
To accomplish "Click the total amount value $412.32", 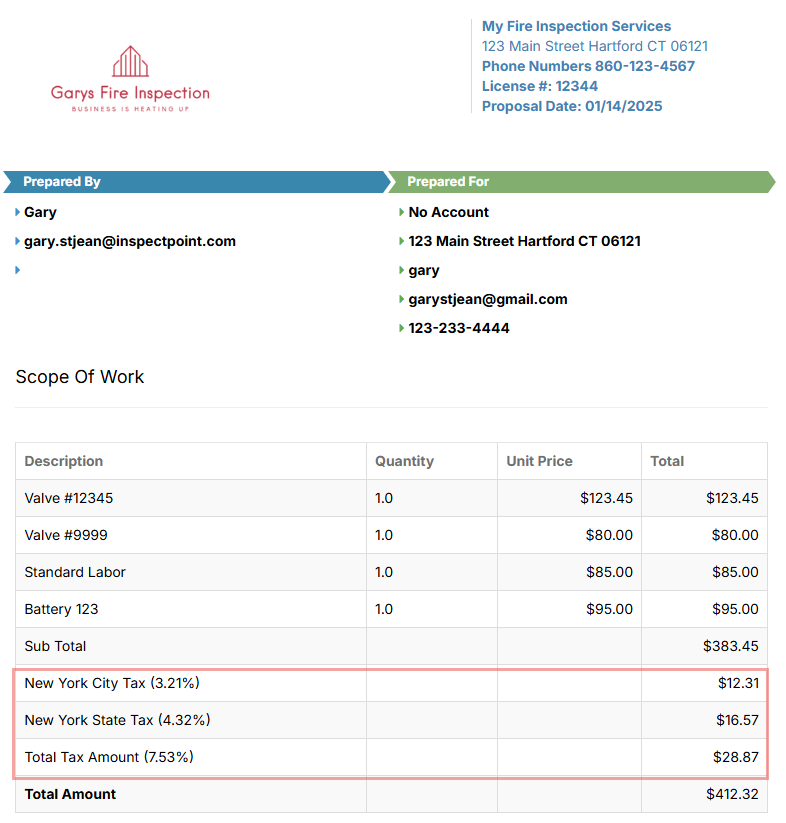I will pyautogui.click(x=732, y=794).
